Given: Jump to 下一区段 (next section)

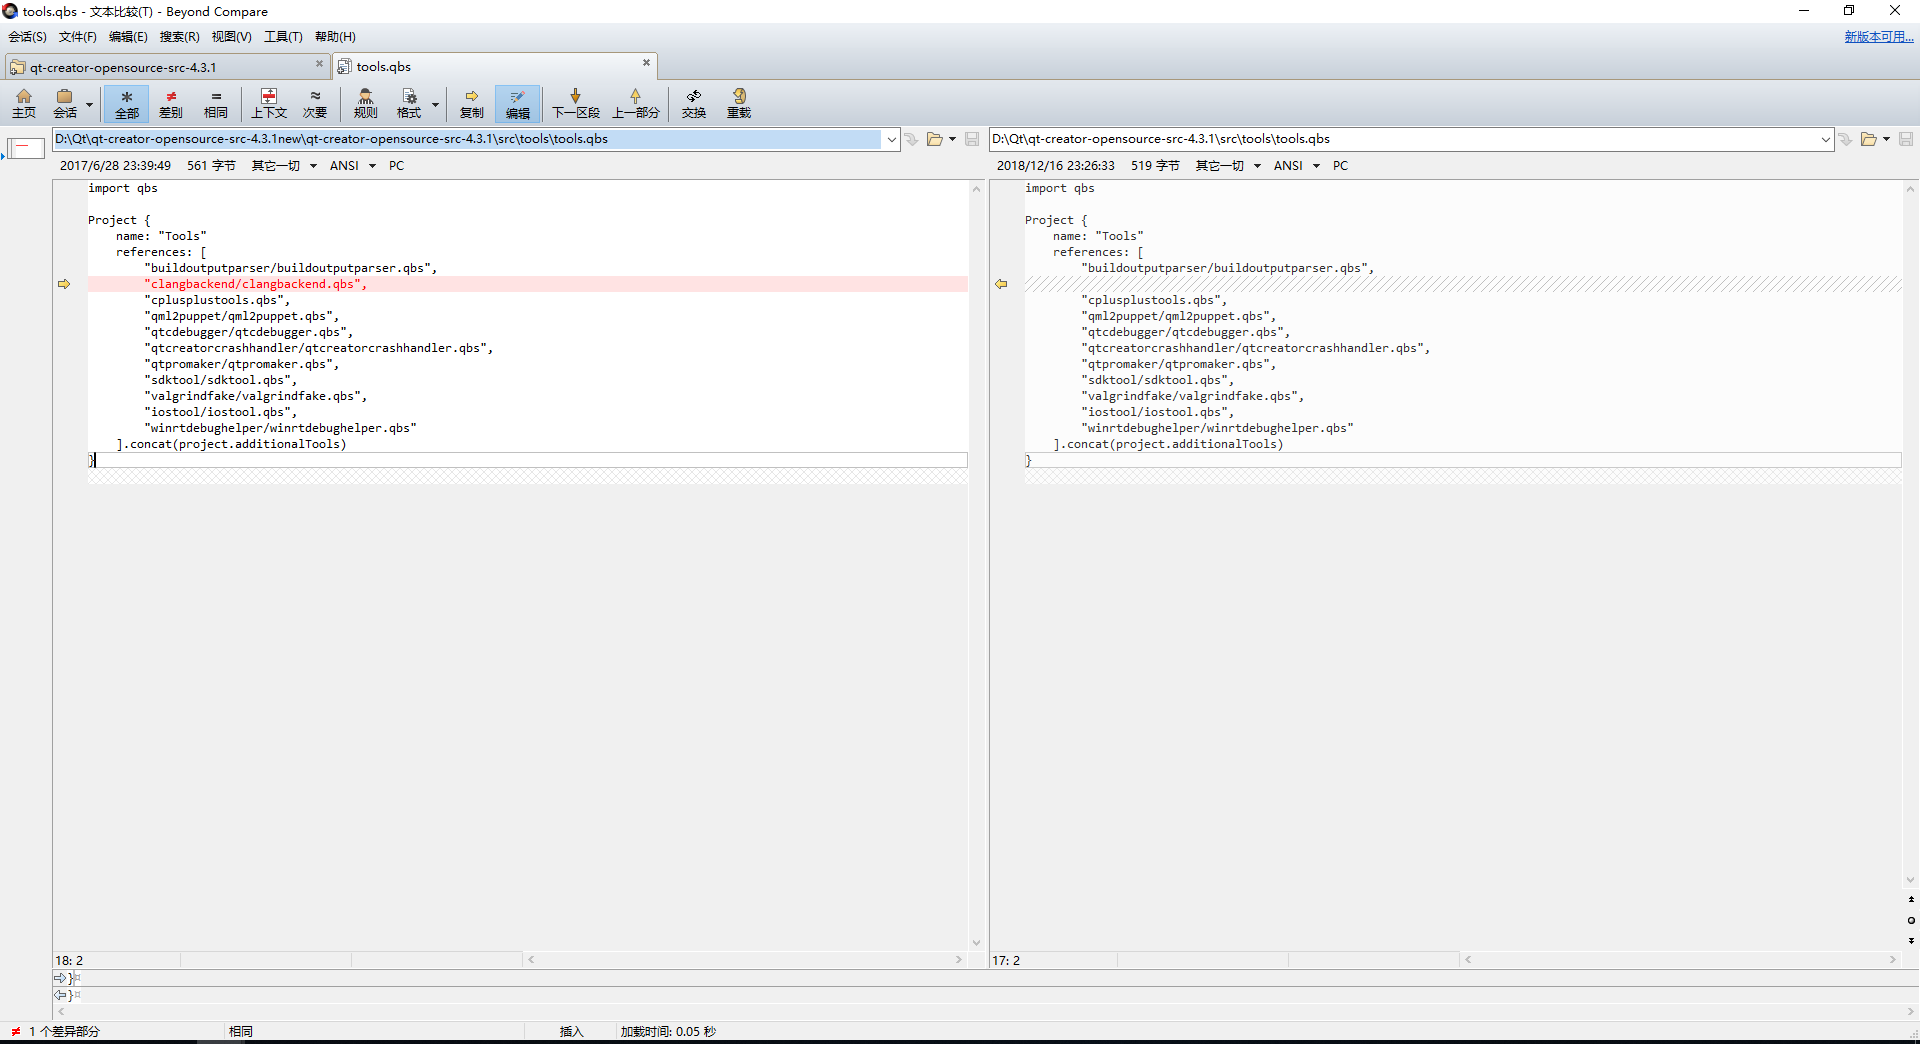Looking at the screenshot, I should point(575,104).
